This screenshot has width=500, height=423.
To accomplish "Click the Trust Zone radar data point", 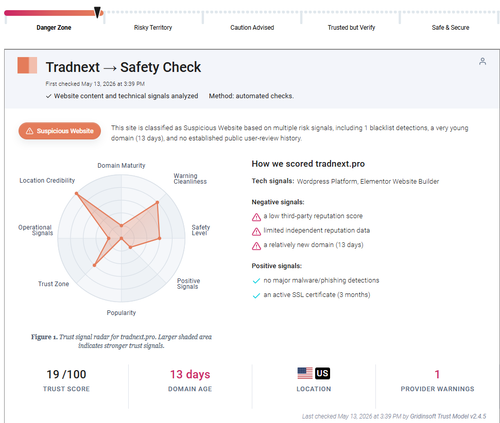I will pyautogui.click(x=95, y=265).
